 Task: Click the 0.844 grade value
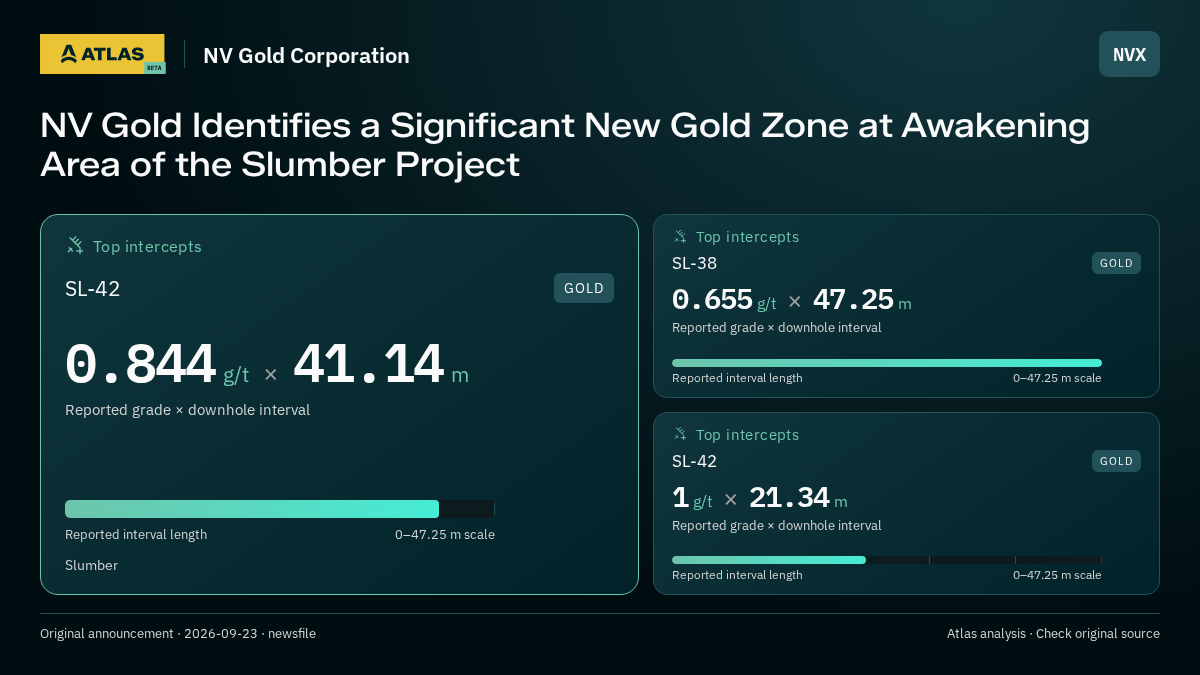(x=140, y=365)
